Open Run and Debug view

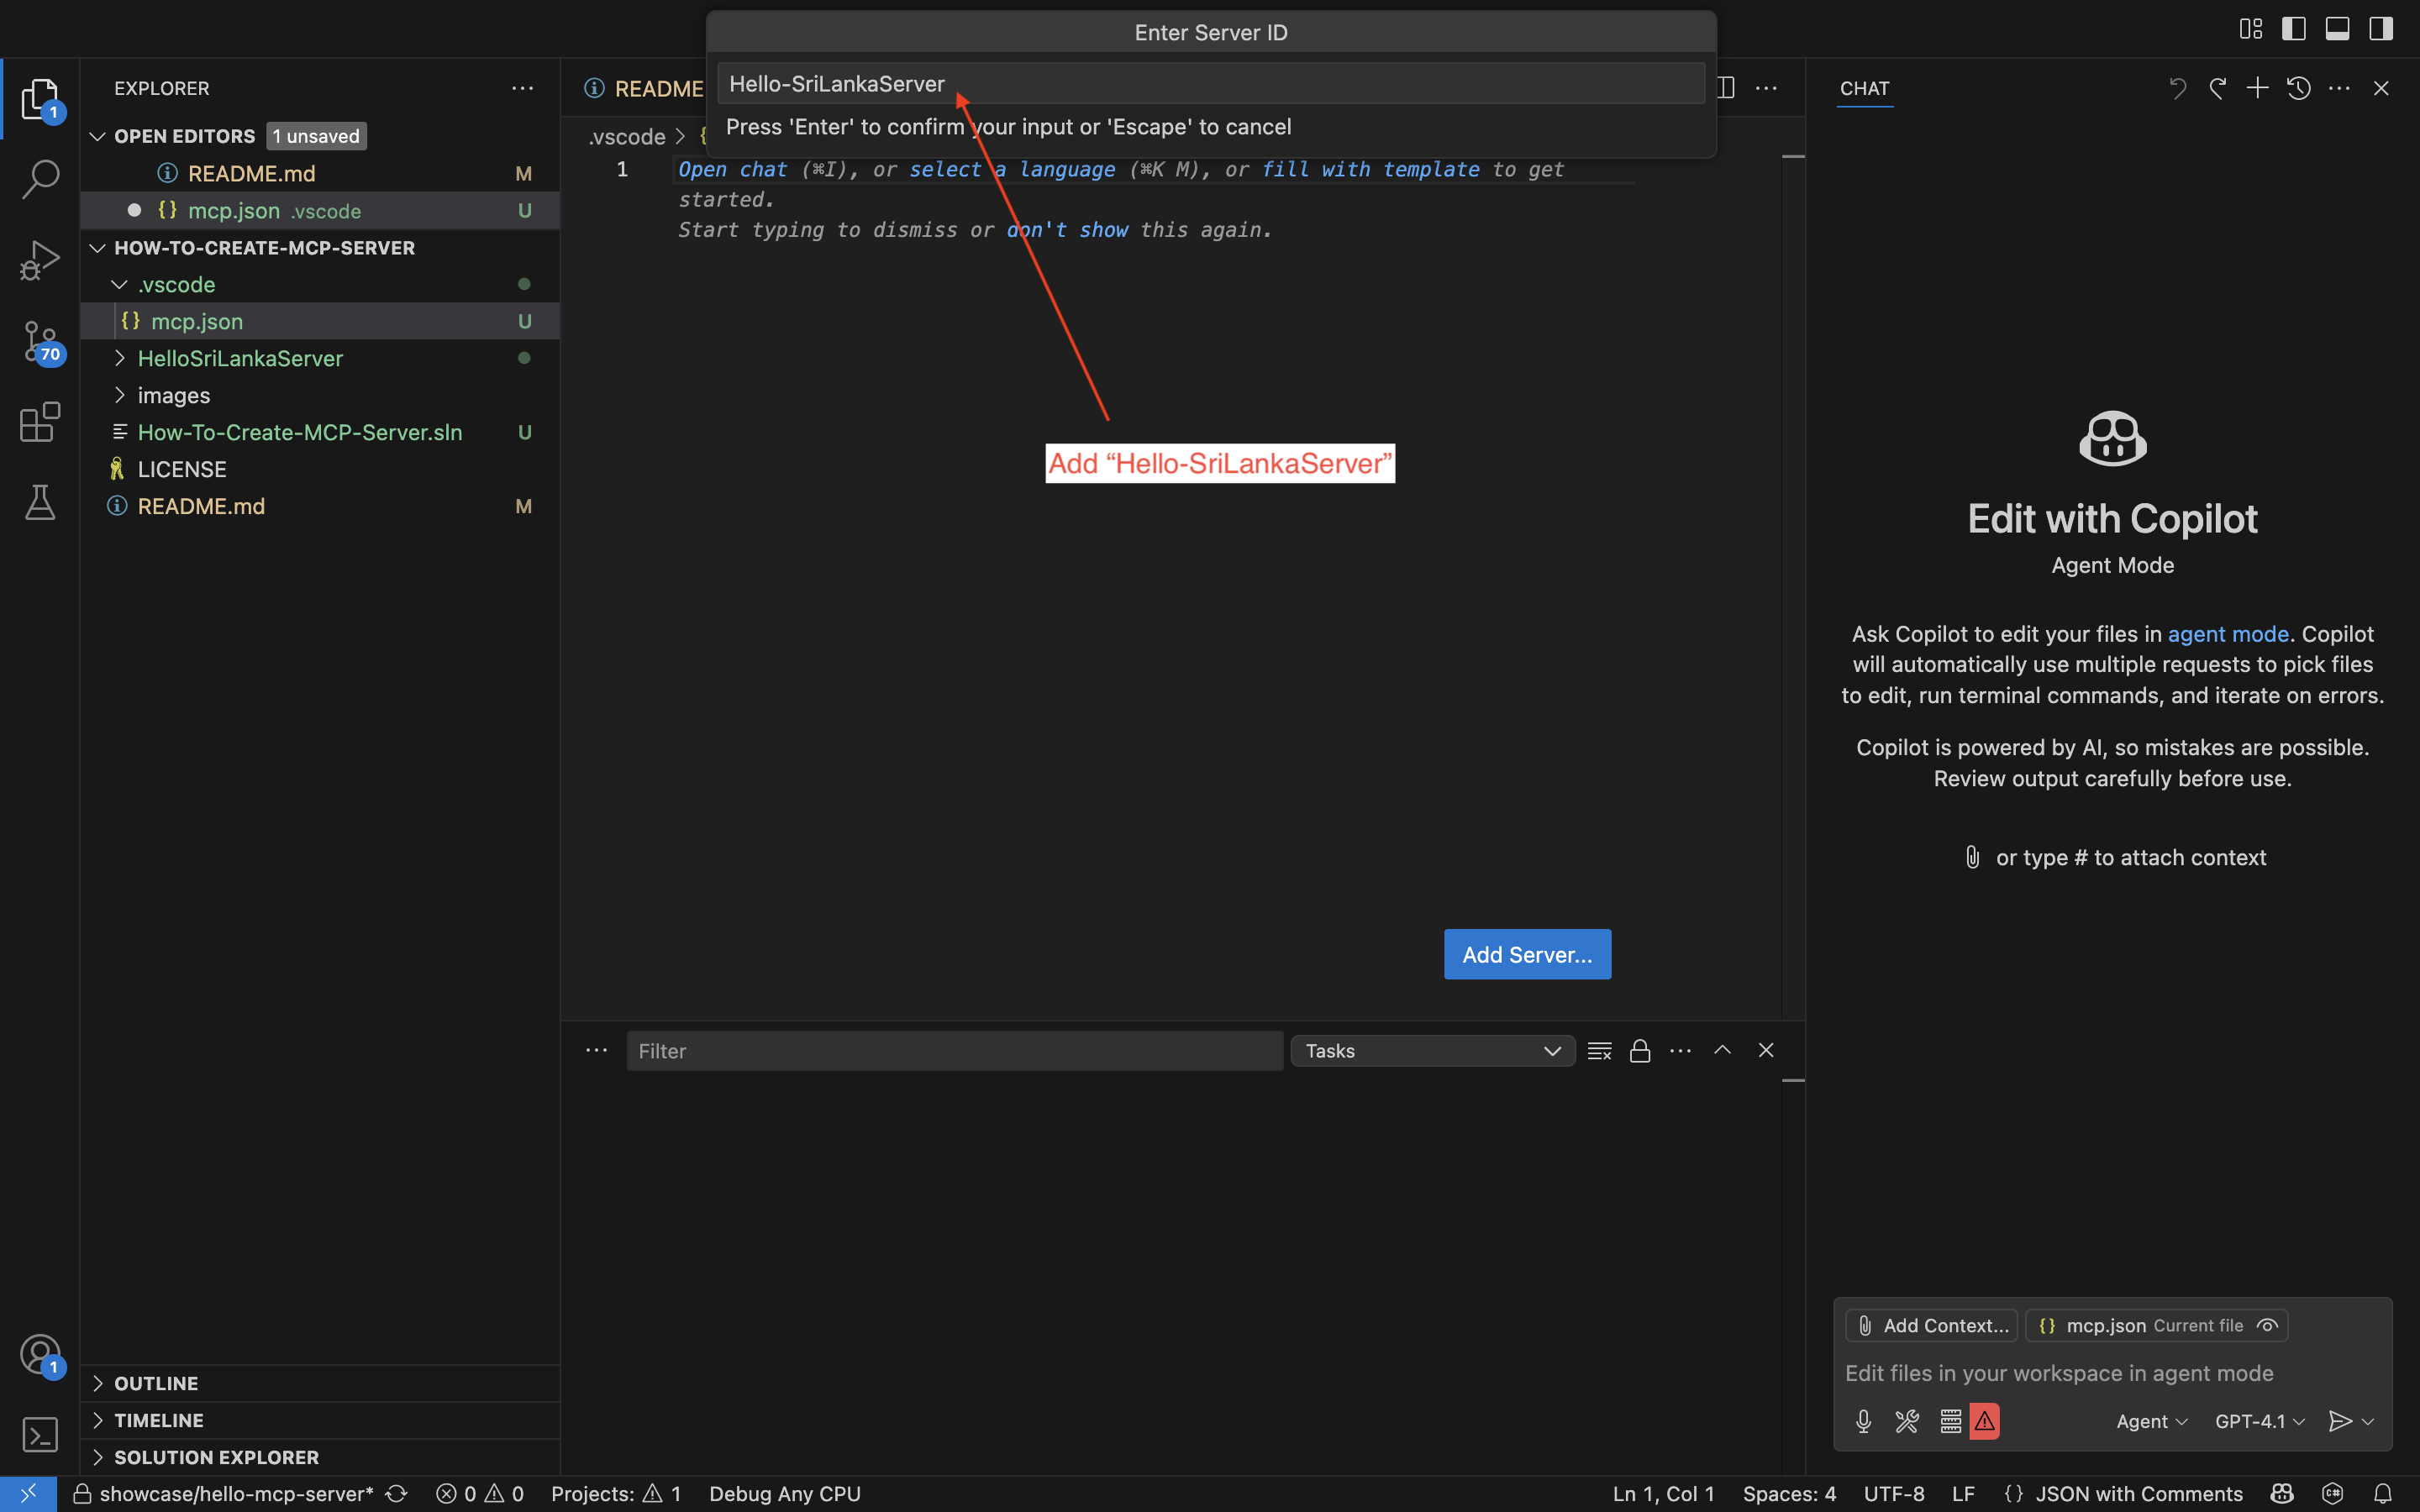40,261
